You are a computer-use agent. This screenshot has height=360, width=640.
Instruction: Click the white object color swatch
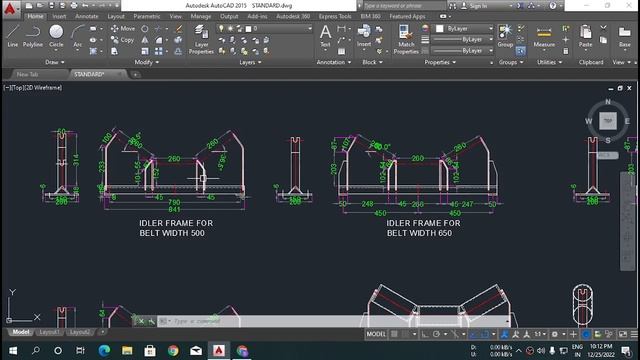pos(440,29)
